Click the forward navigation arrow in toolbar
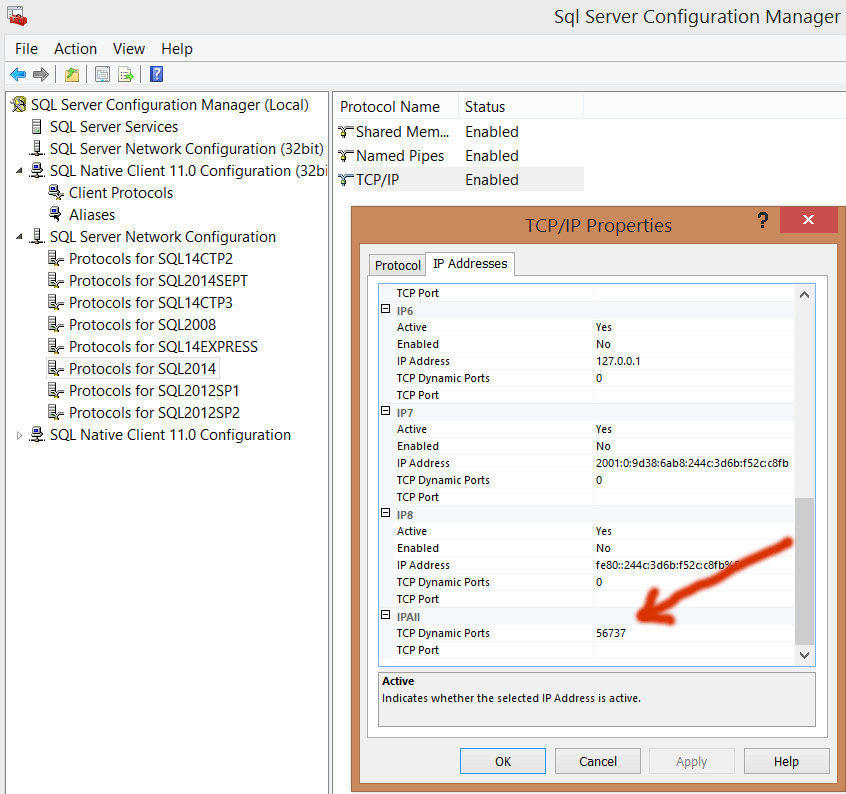 pyautogui.click(x=39, y=74)
